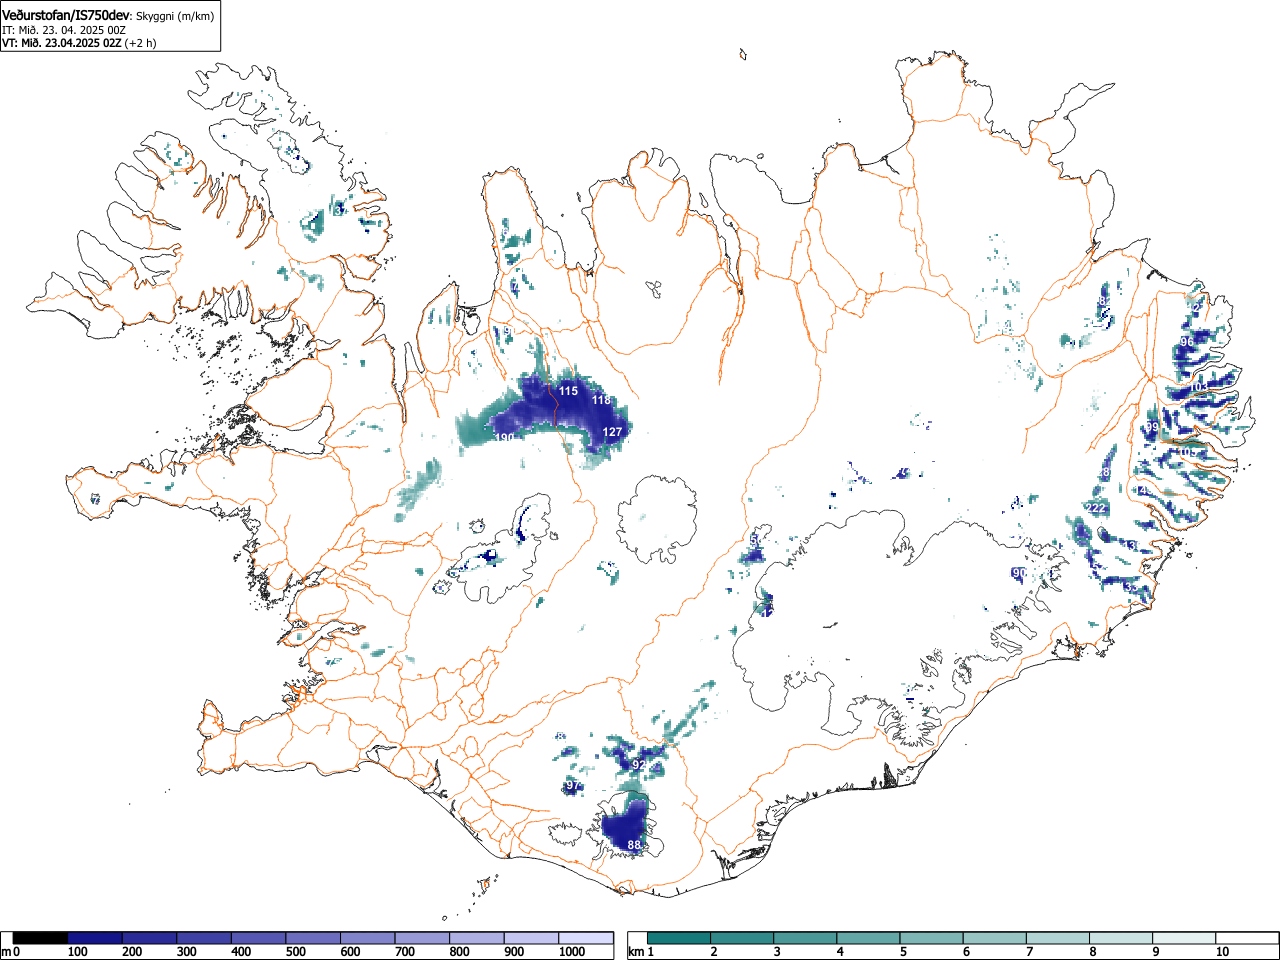Click the '96' visibility value in the Eastfjords

coord(1187,342)
